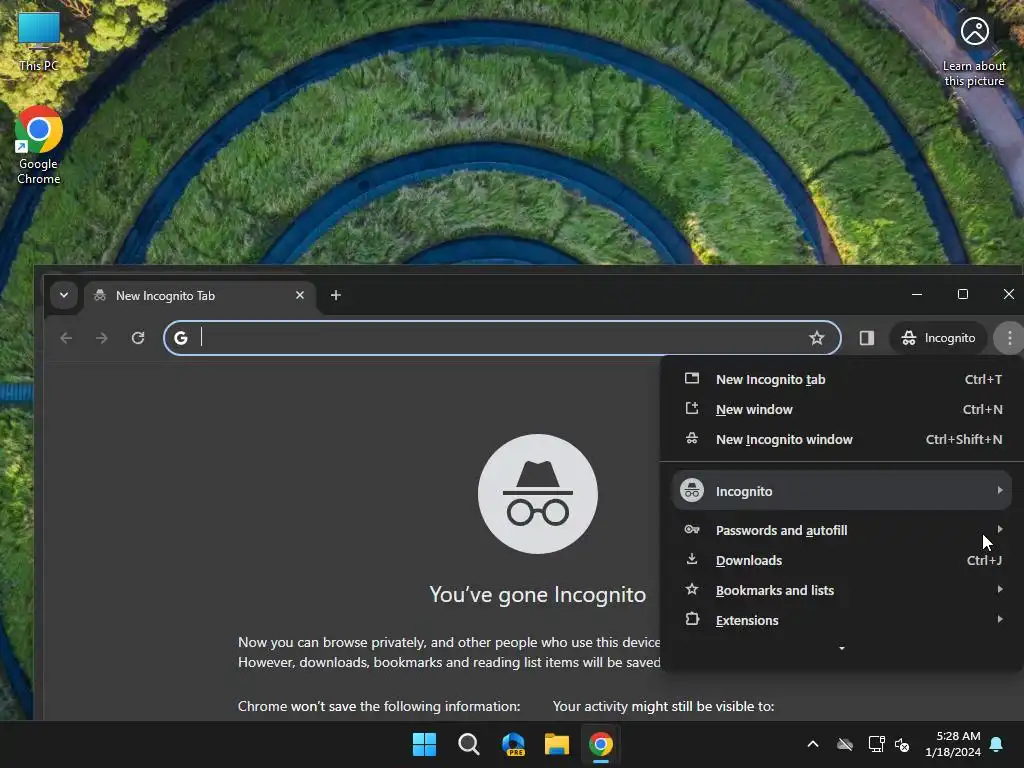Select the New Incognito Tab tab
This screenshot has height=768, width=1024.
pos(200,296)
